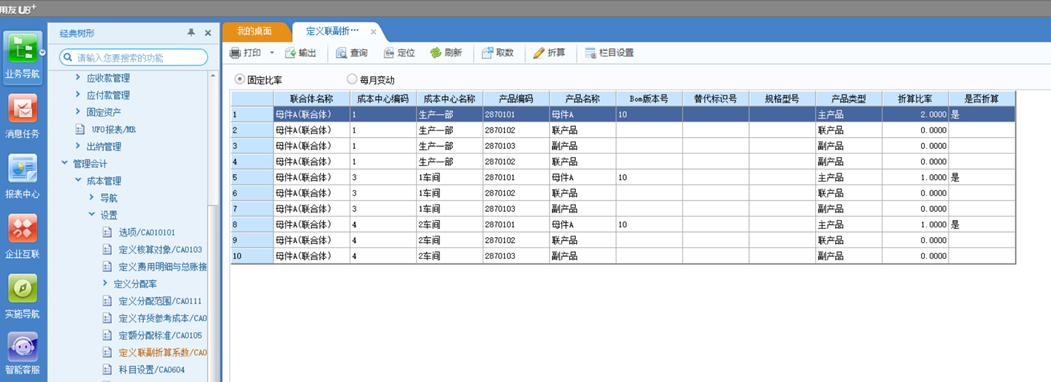The image size is (1051, 382).
Task: Click product code 2870103 in row 3
Action: 516,146
